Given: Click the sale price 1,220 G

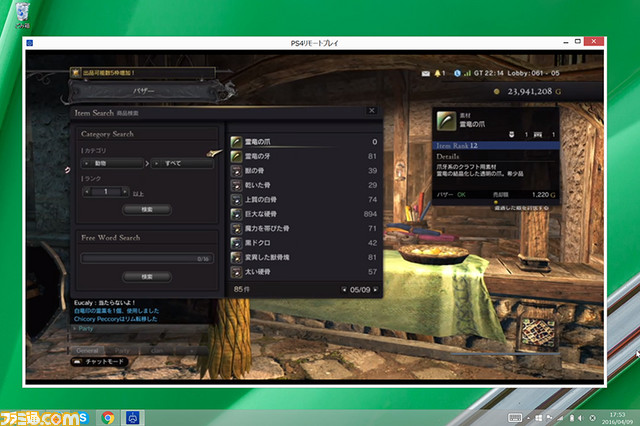Looking at the screenshot, I should [543, 195].
